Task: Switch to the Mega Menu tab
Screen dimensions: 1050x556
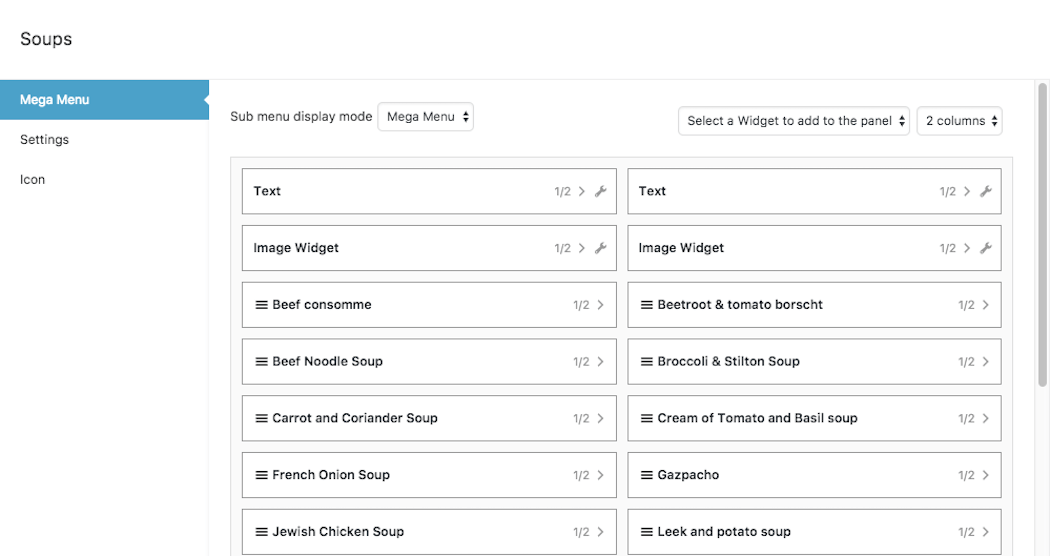Action: [x=104, y=100]
